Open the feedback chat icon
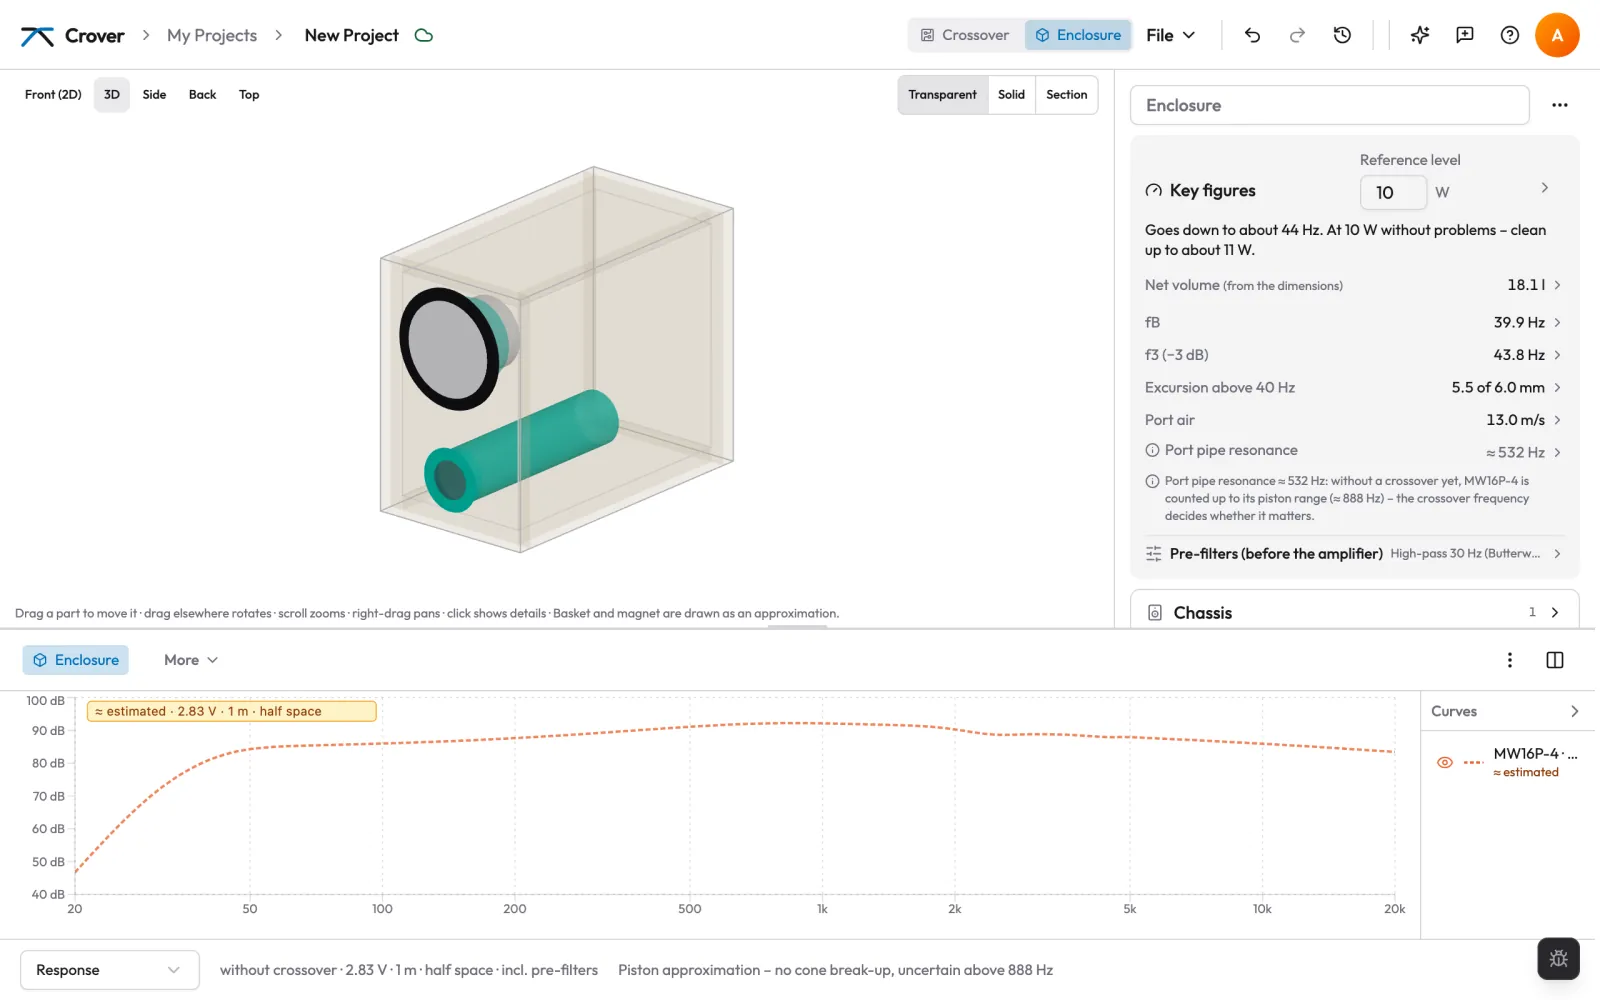This screenshot has height=1000, width=1600. coord(1465,35)
